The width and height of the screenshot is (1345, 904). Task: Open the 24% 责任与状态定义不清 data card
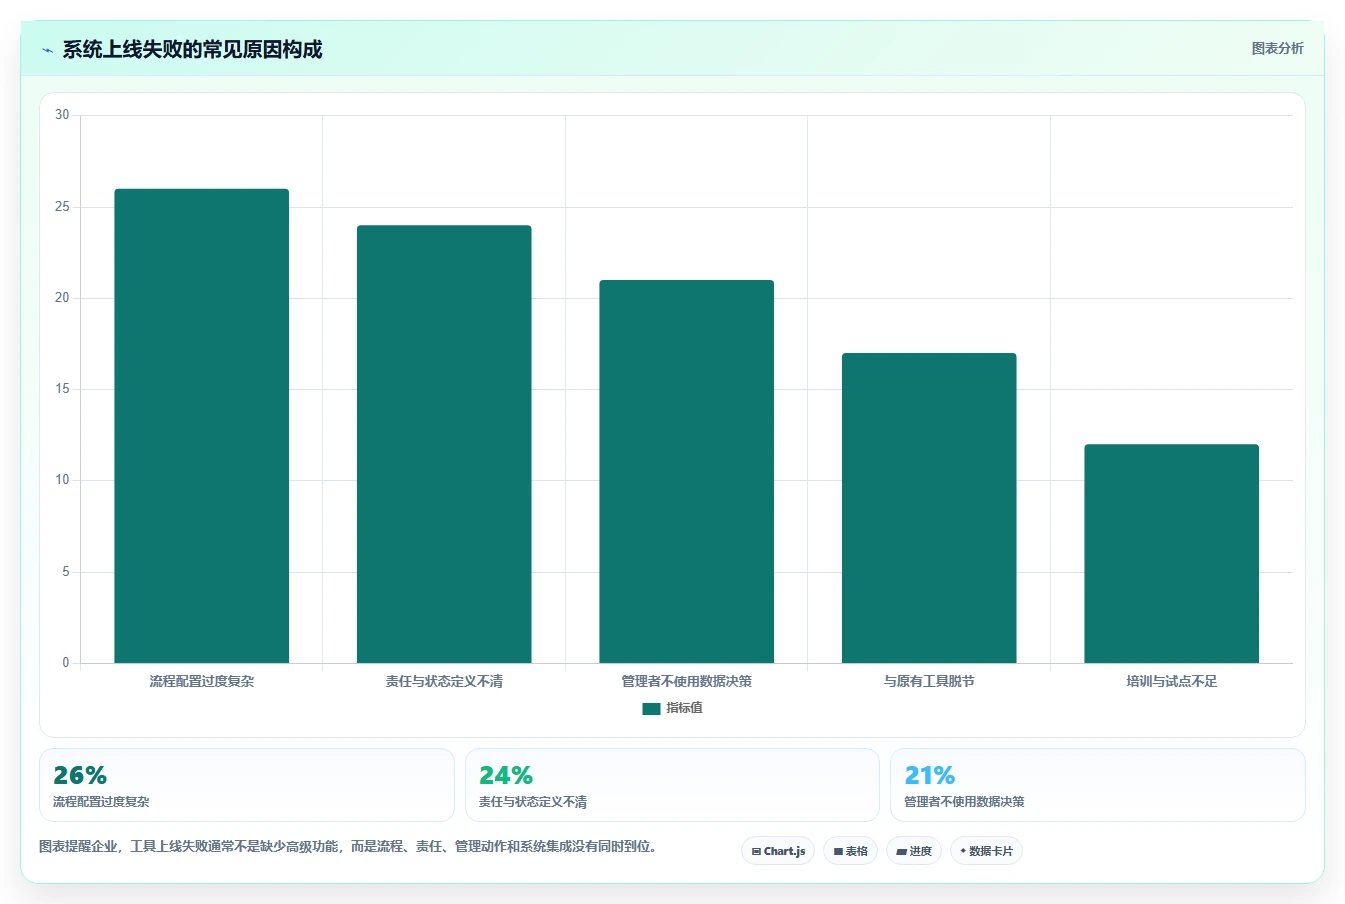coord(672,785)
